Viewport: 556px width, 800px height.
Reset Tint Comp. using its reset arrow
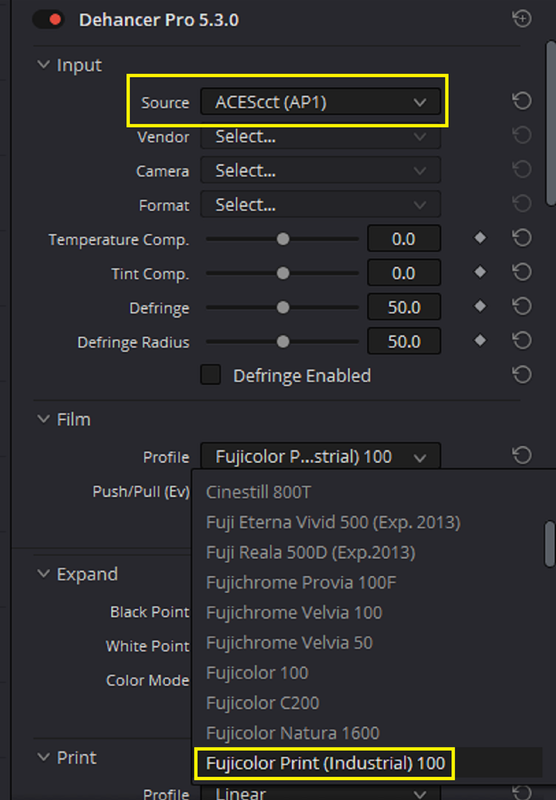coord(522,272)
